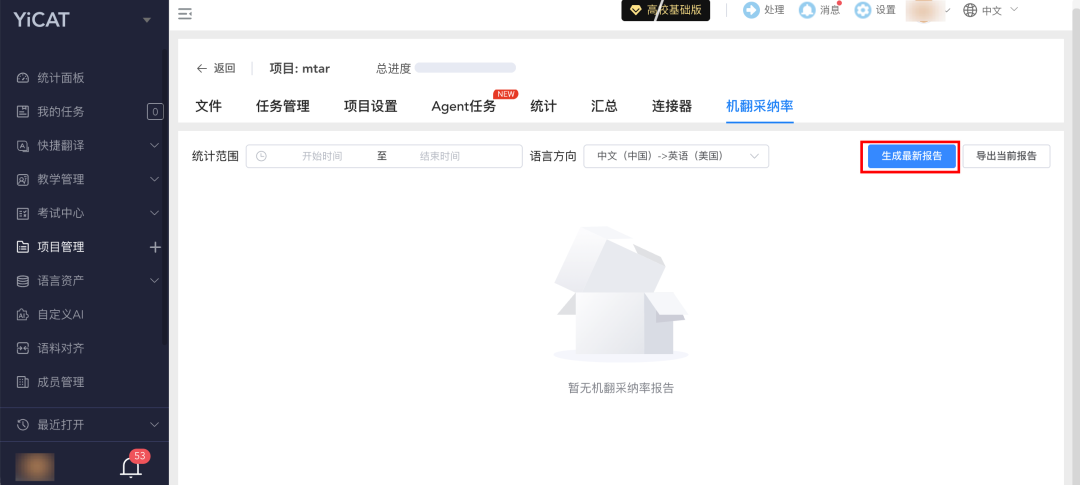Expand the 教学管理 submenu chevron
Viewport: 1080px width, 485px height.
tap(155, 179)
